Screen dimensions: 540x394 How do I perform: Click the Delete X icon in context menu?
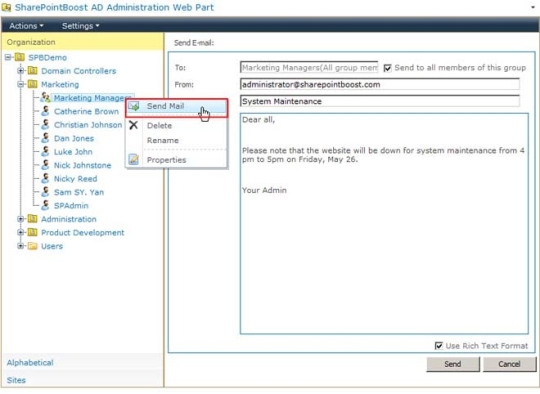coord(134,125)
